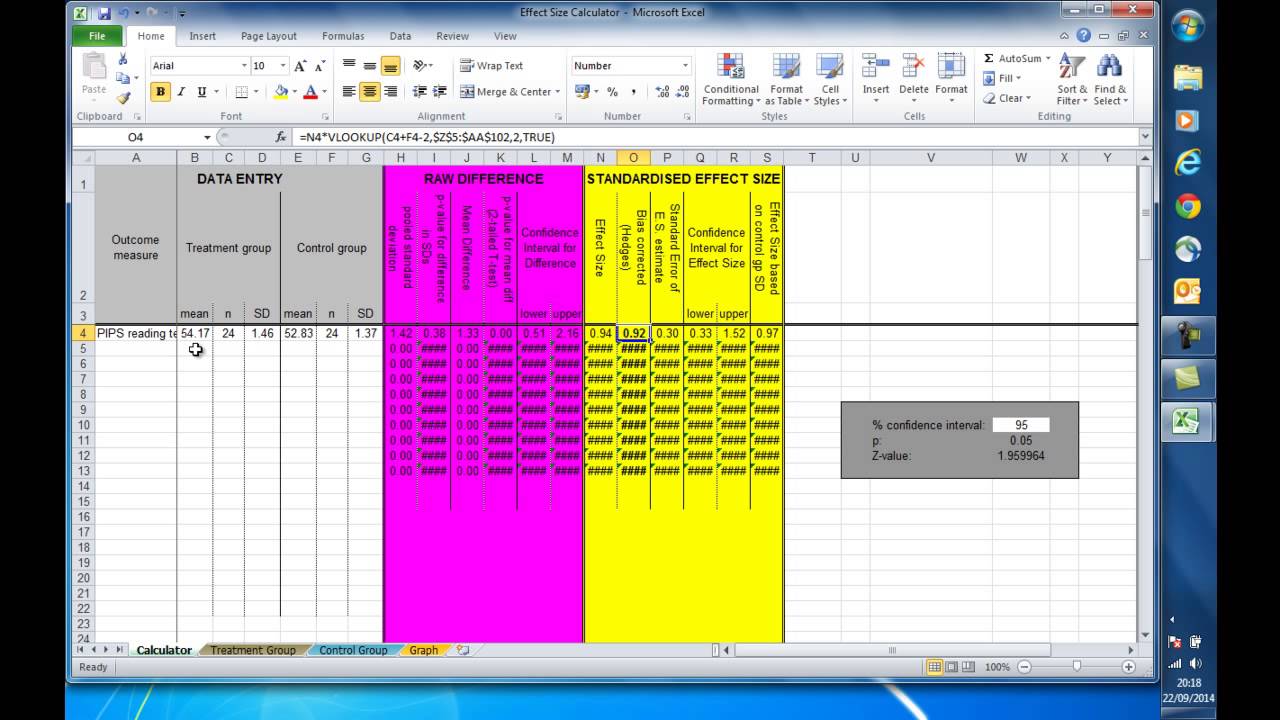Click the Cut scissors icon
This screenshot has width=1280, height=720.
click(x=123, y=59)
